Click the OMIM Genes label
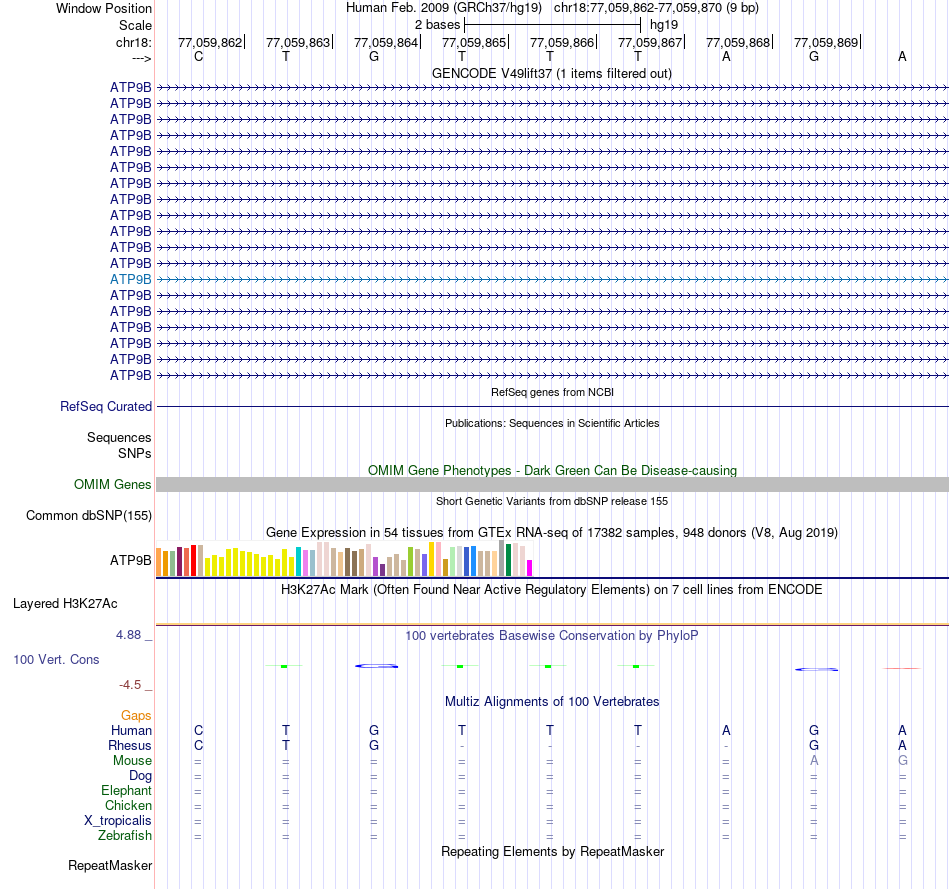 point(112,485)
